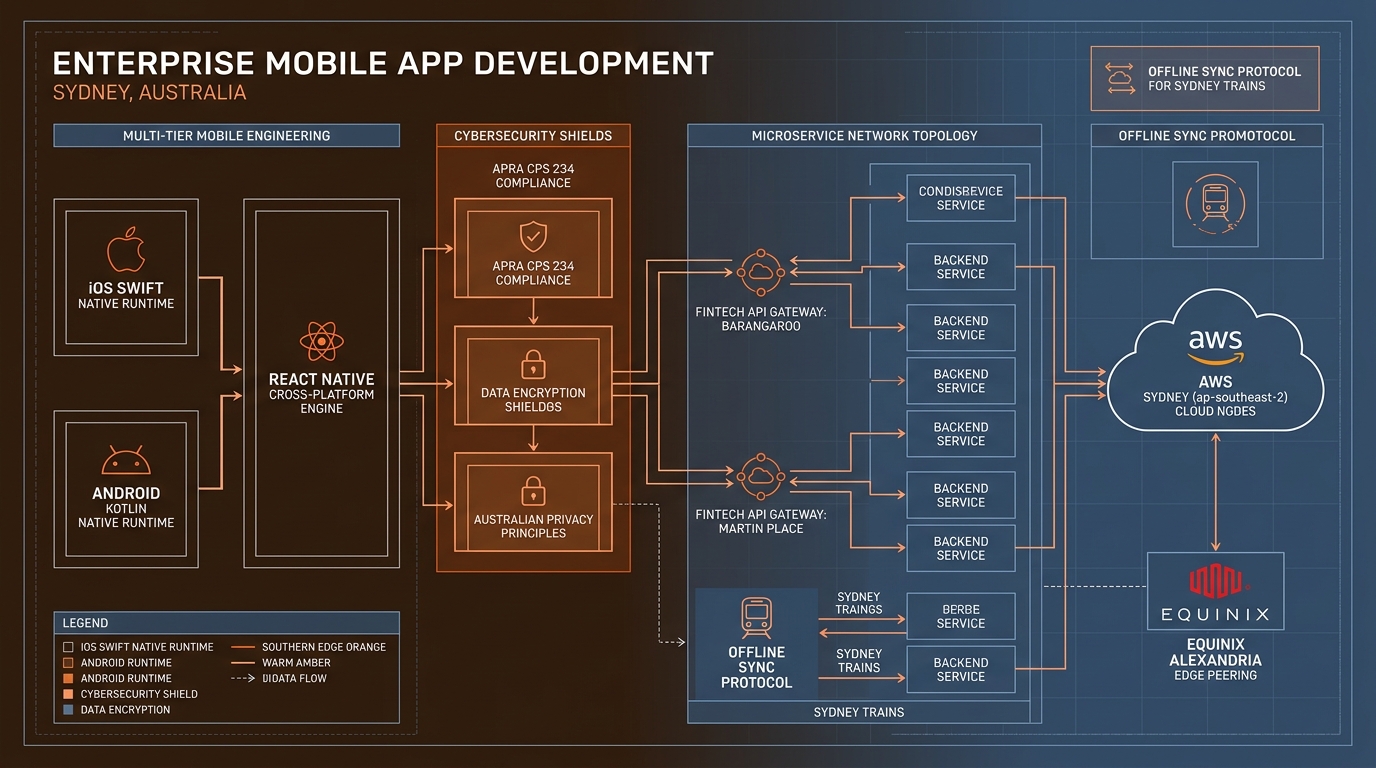The width and height of the screenshot is (1376, 768).
Task: Click the Condisrevice Service box
Action: coord(961,198)
